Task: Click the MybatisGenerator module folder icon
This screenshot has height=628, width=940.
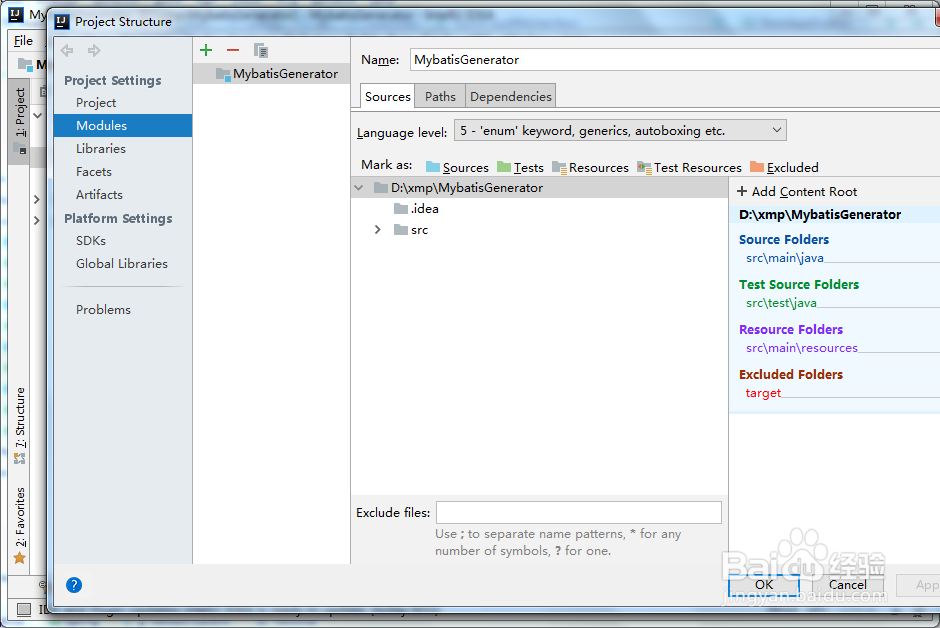Action: [x=223, y=74]
